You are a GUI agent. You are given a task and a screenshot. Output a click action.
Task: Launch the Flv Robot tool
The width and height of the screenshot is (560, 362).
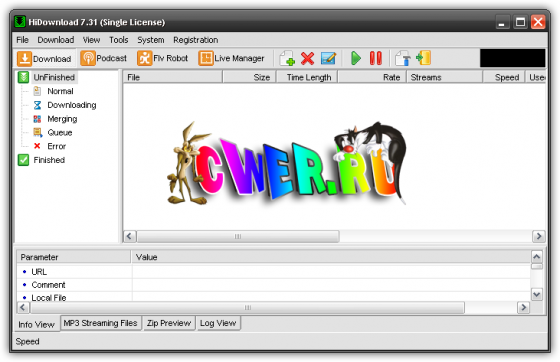coord(163,58)
